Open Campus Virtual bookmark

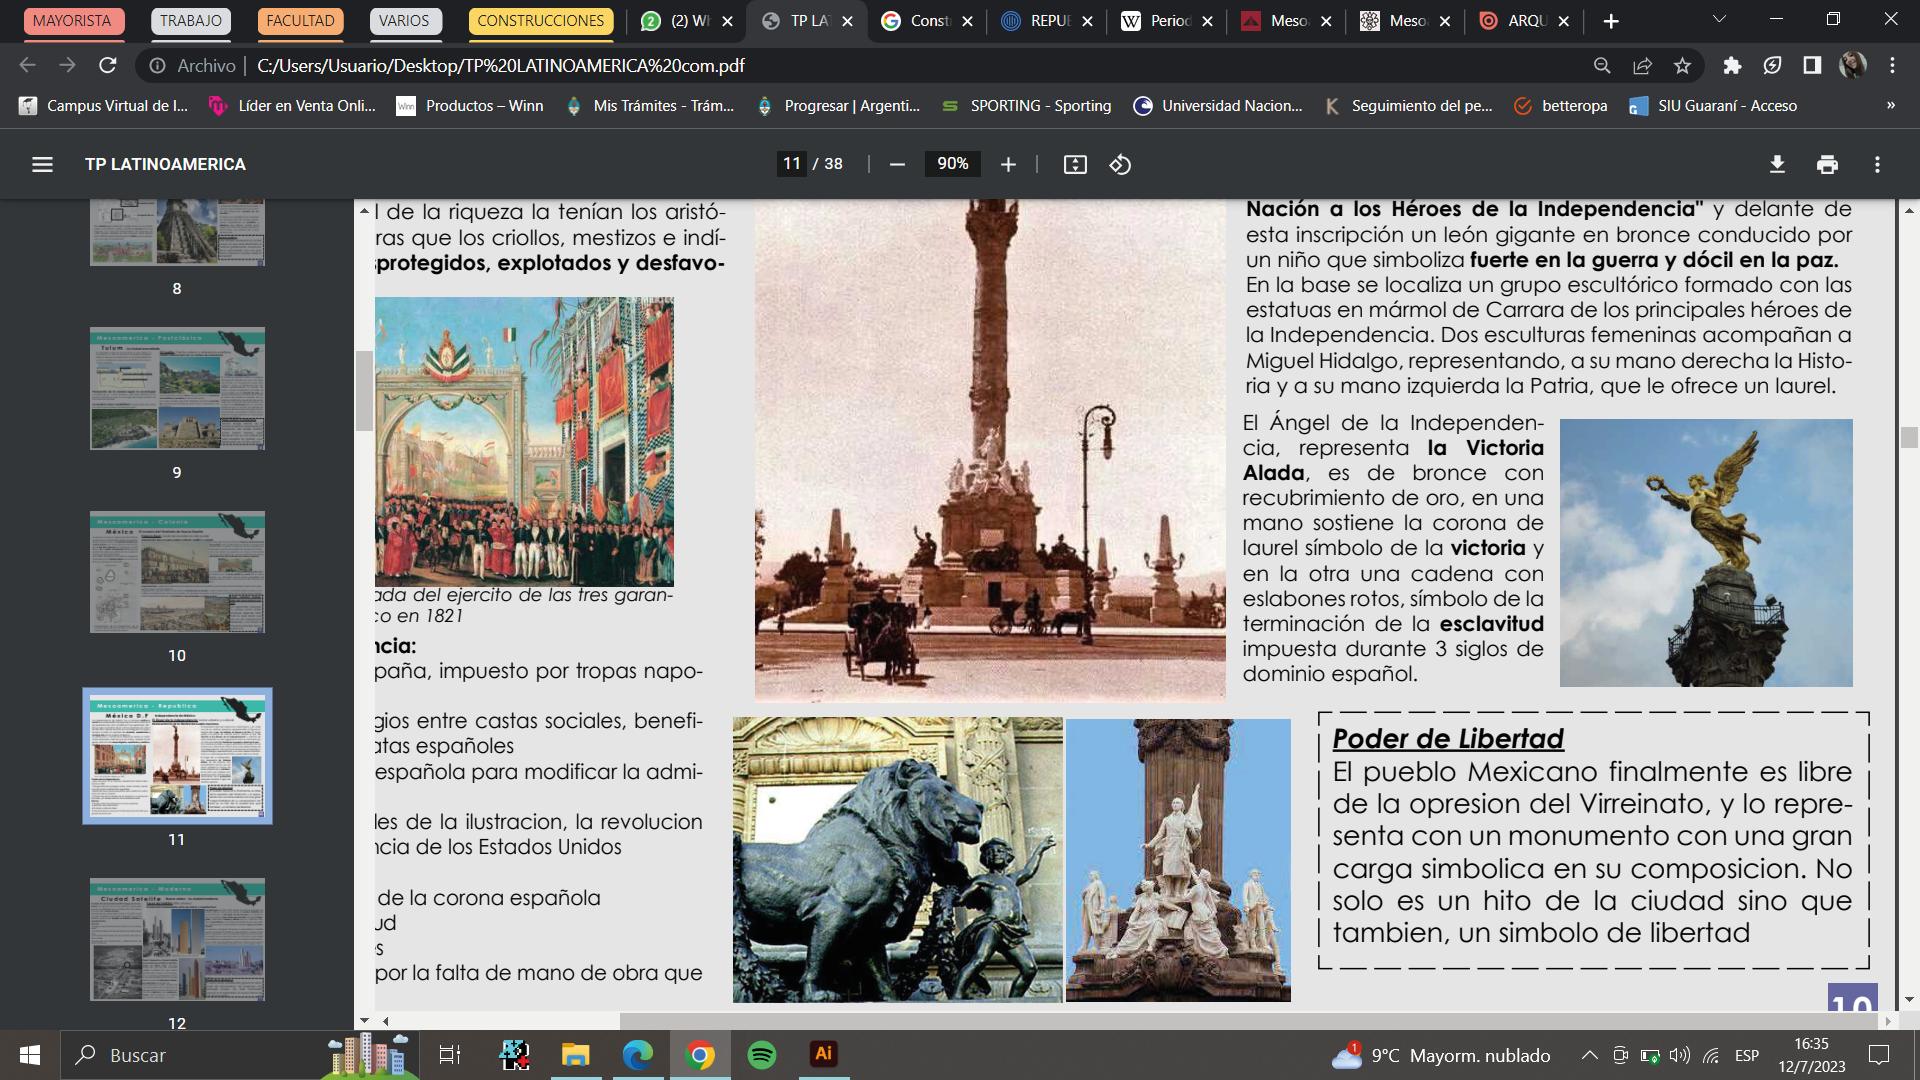(x=104, y=105)
